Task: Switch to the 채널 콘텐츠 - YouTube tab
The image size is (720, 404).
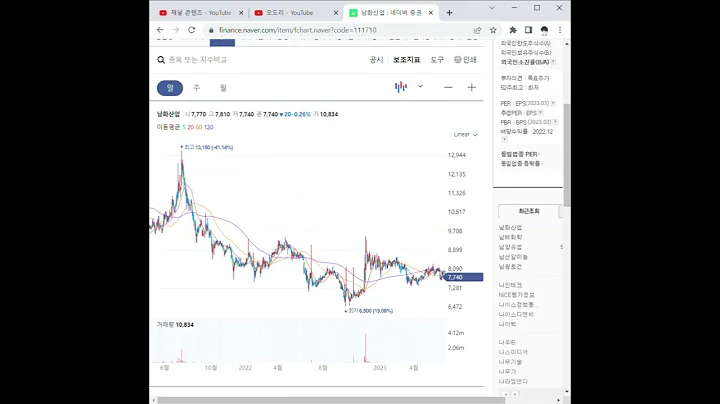Action: tap(200, 13)
